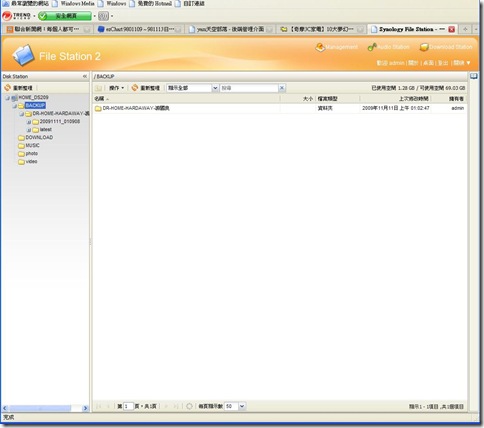Open the 免費的 Hotmail bookmark
Image resolution: width=484 pixels, height=428 pixels.
151,4
